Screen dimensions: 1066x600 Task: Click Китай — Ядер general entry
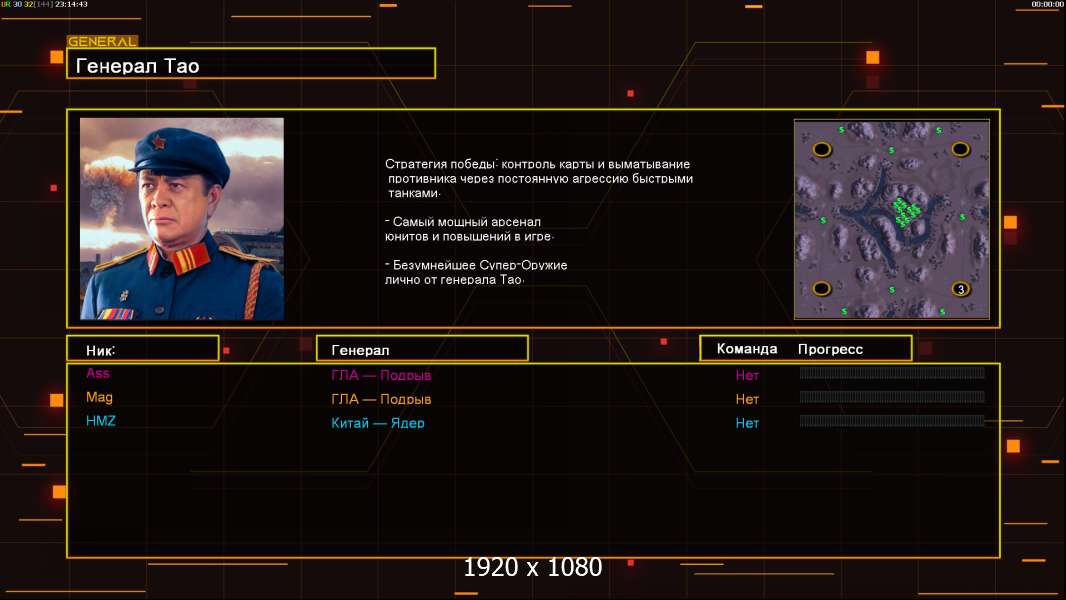click(x=377, y=423)
